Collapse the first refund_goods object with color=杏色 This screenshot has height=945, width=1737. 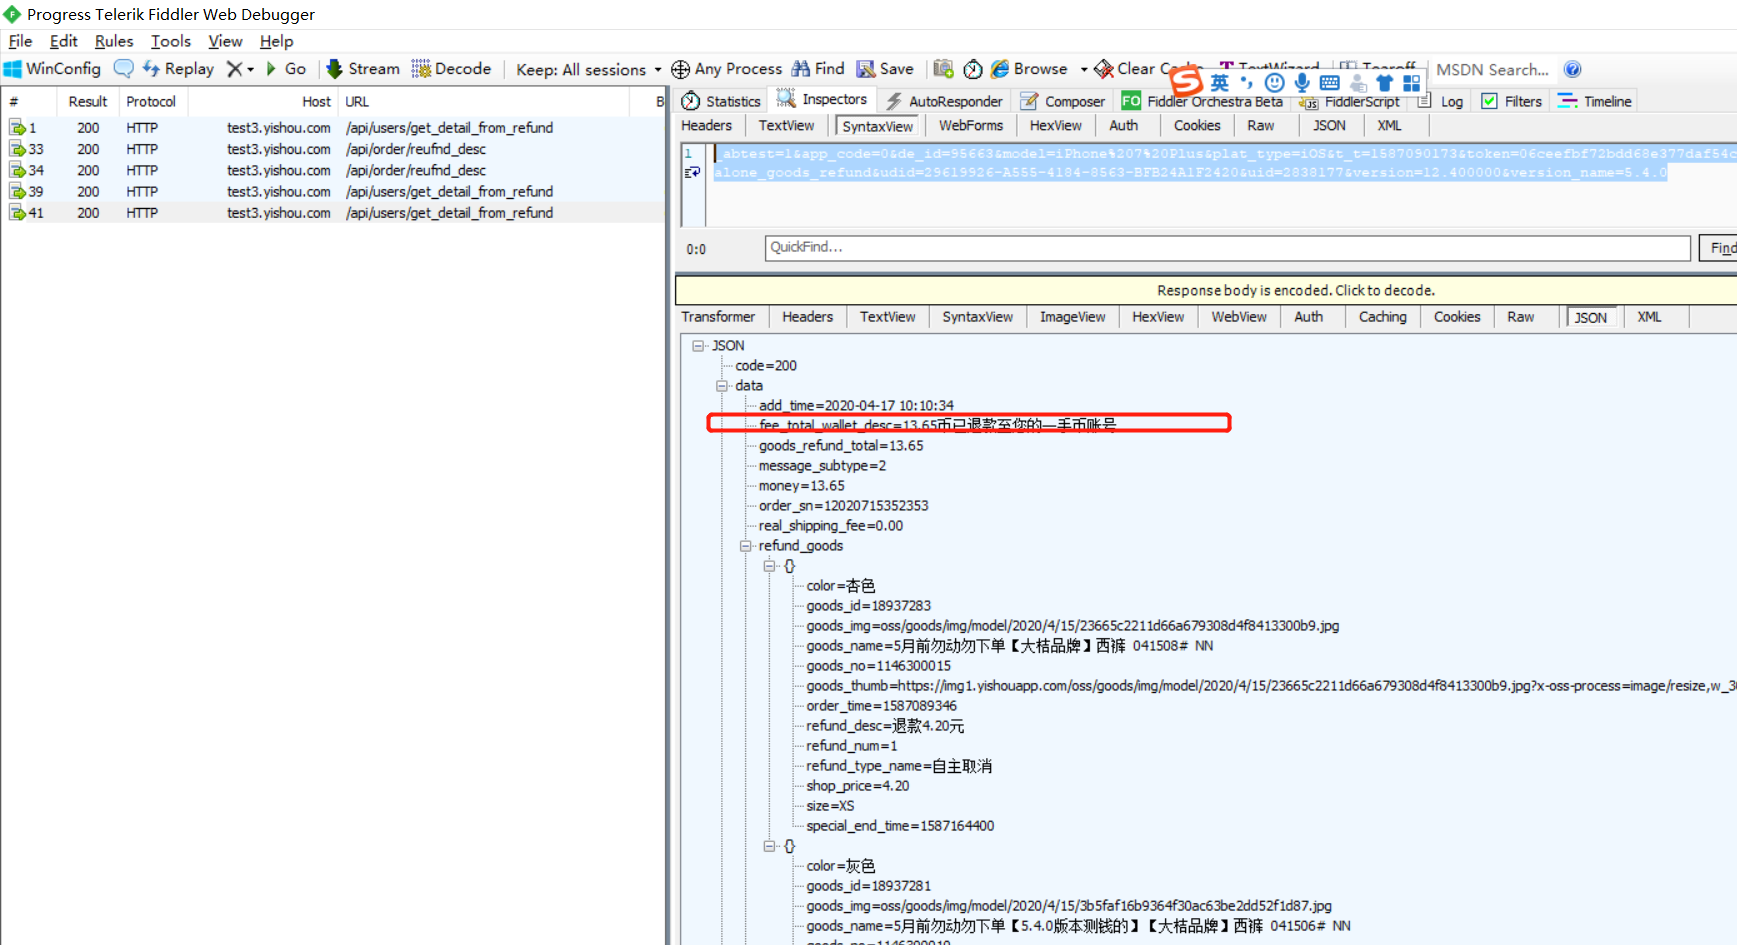tap(770, 566)
